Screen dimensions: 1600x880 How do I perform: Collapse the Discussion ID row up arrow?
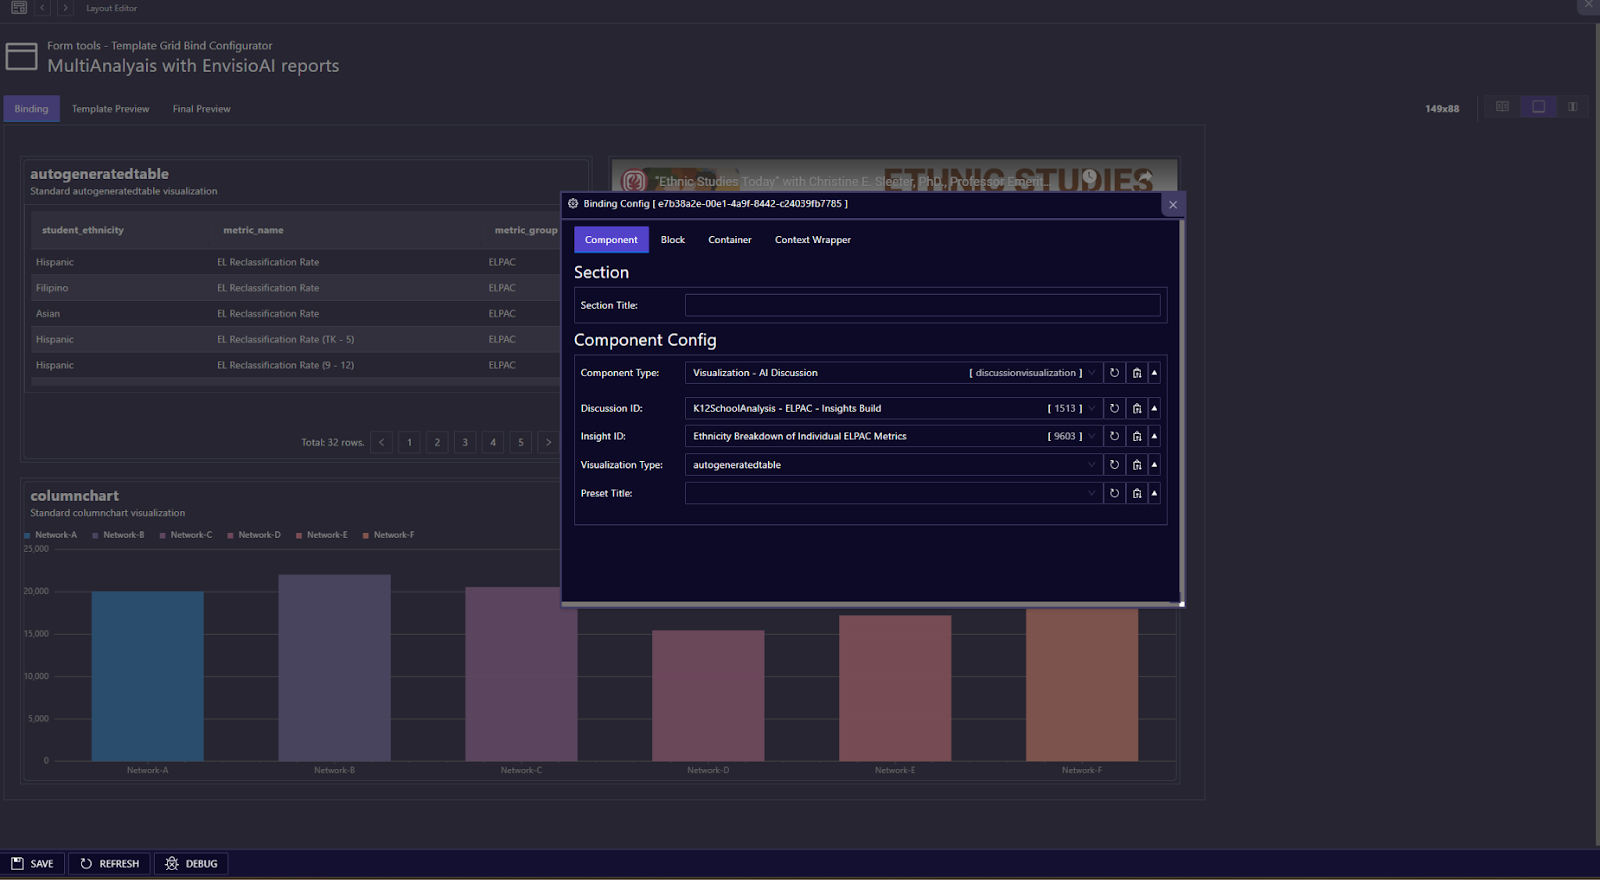(1154, 408)
